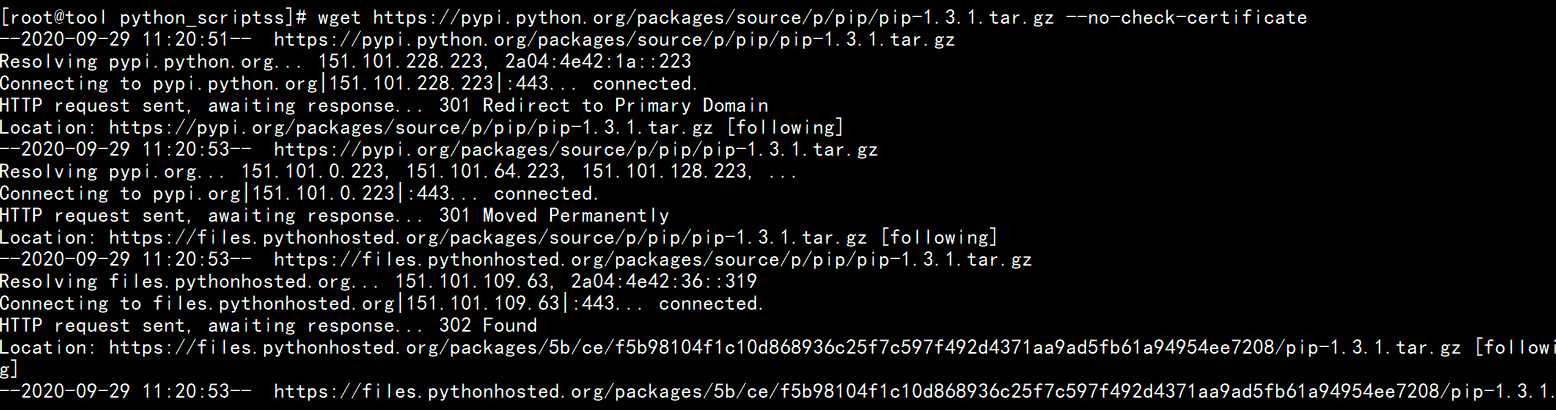The width and height of the screenshot is (1556, 410).
Task: Click the long hash URL in the last Location line
Action: (787, 347)
